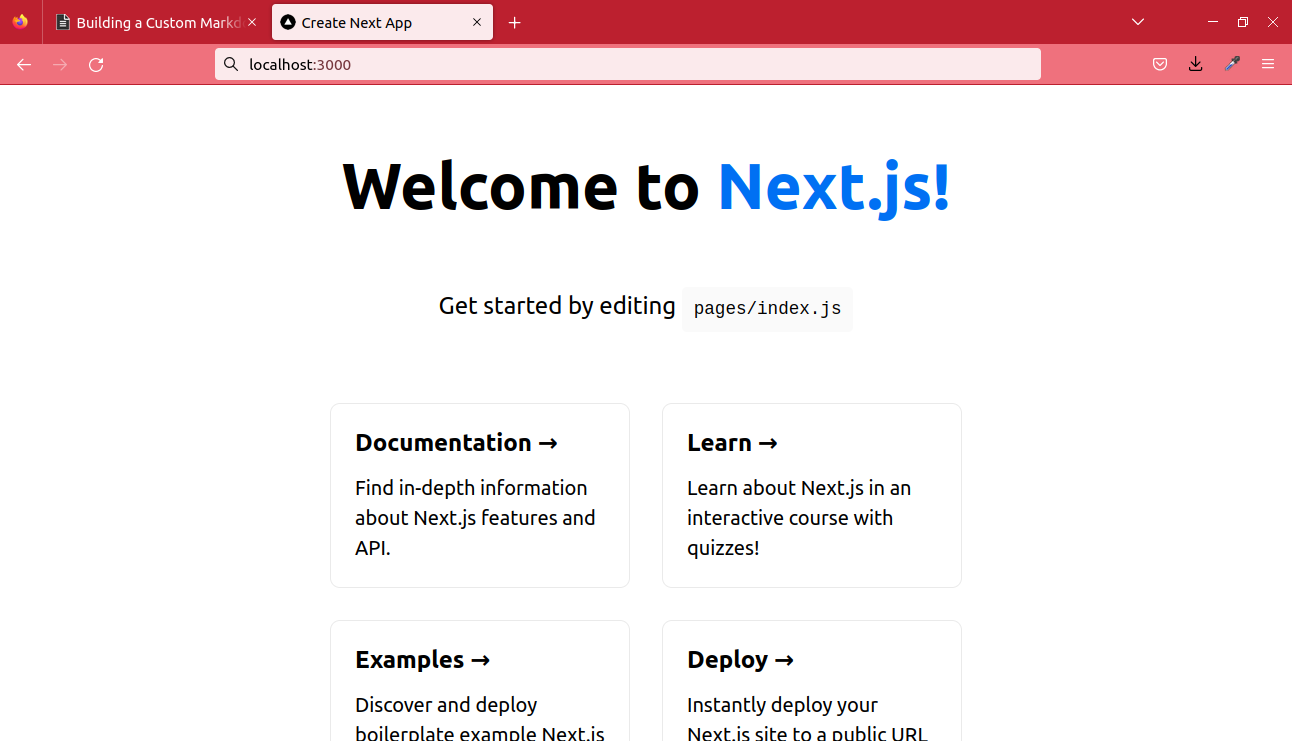Expand the list all tabs chevron
The width and height of the screenshot is (1292, 741).
coord(1138,22)
